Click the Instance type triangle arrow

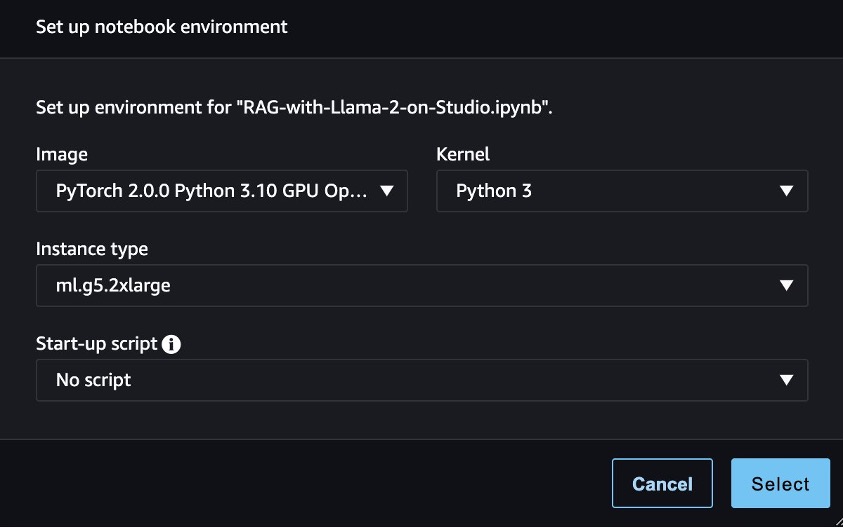tap(786, 285)
